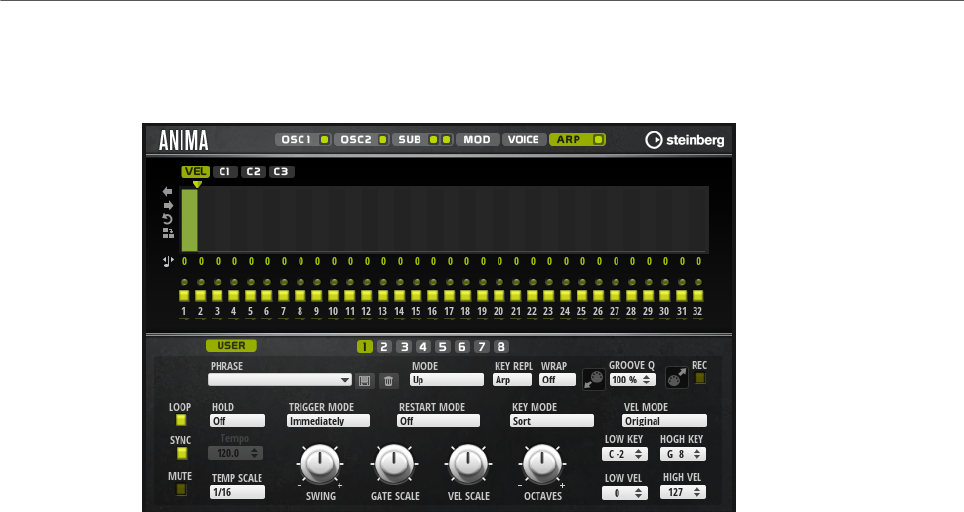Select the C2 controller lane tab

[x=253, y=171]
